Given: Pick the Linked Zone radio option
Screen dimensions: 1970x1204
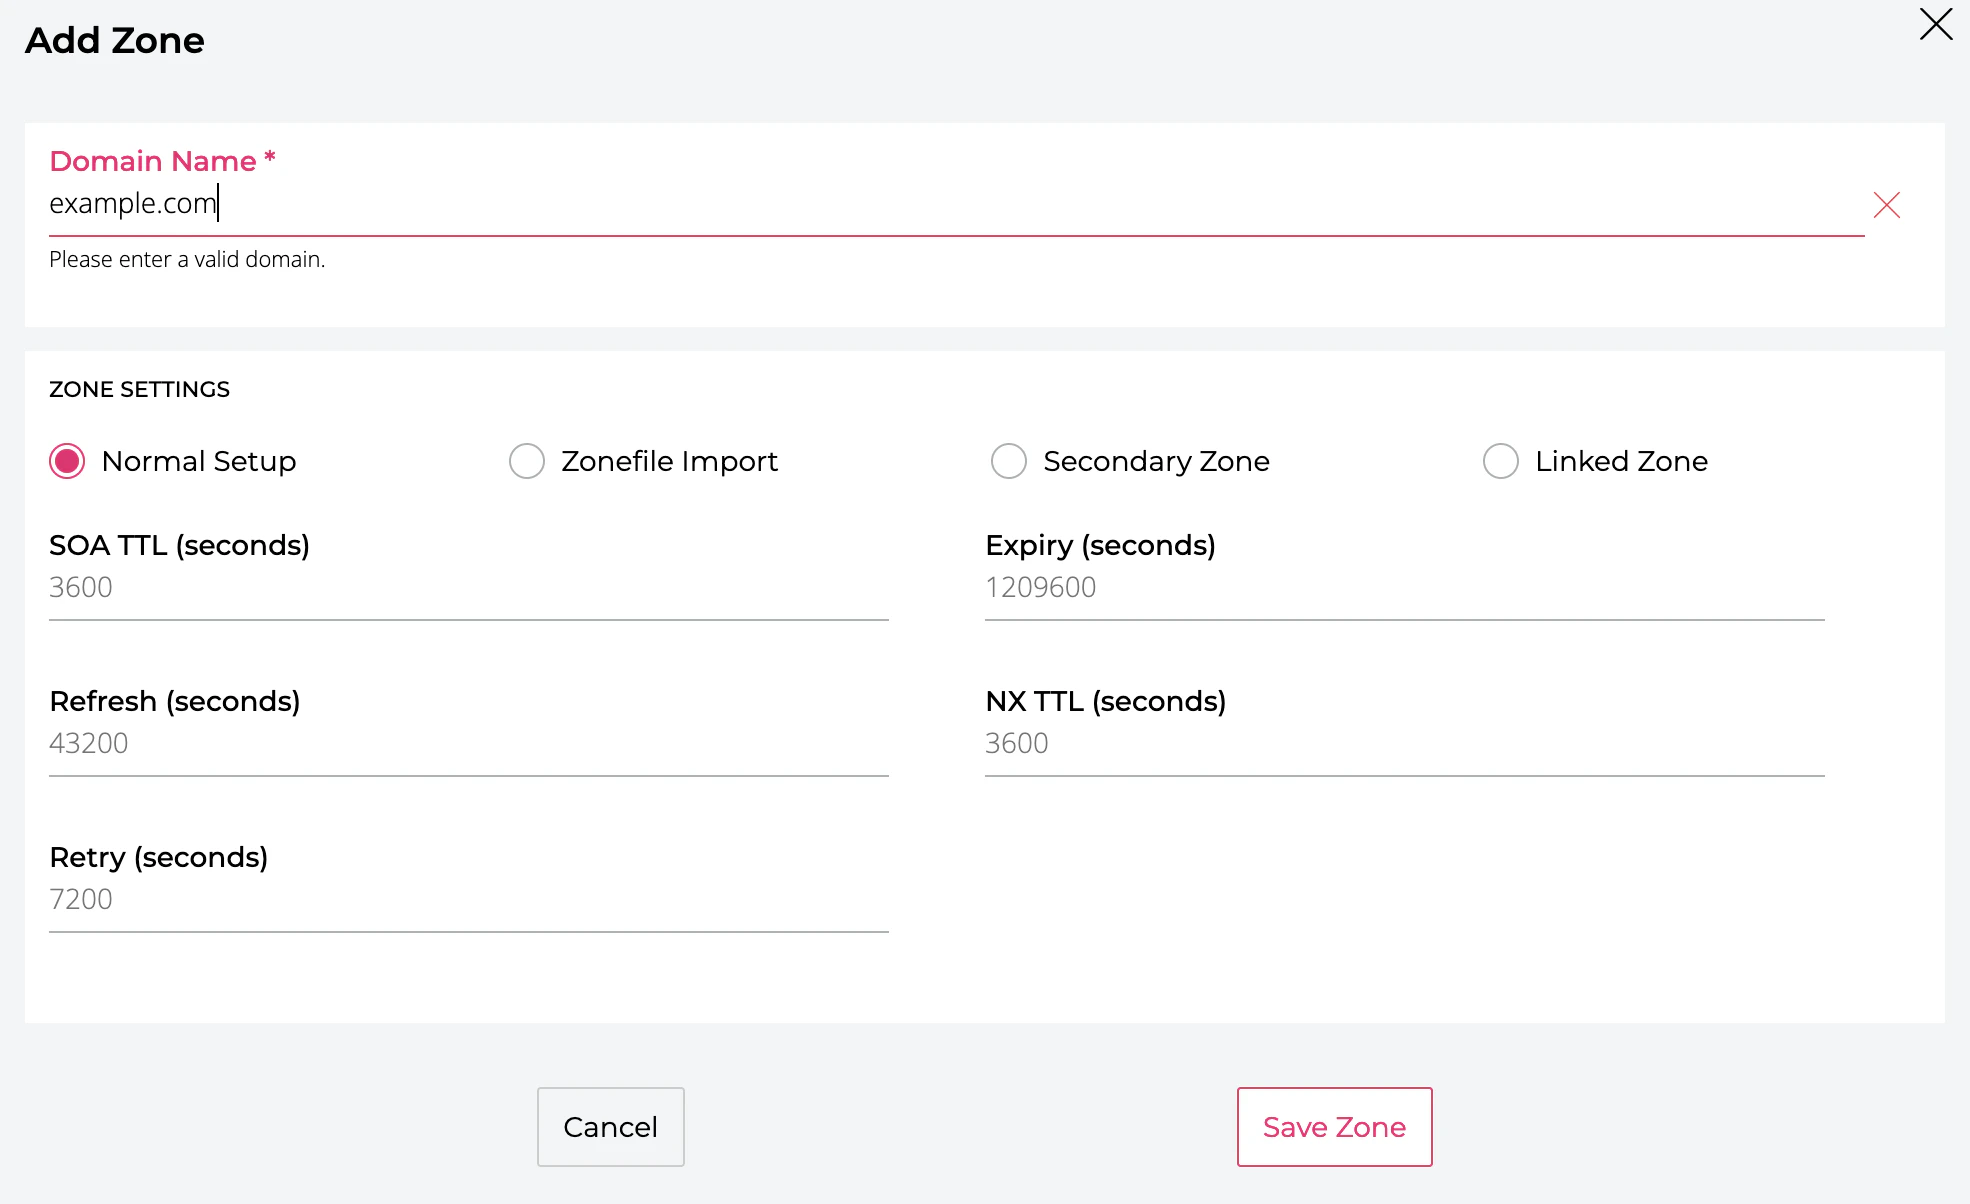Looking at the screenshot, I should pyautogui.click(x=1500, y=461).
